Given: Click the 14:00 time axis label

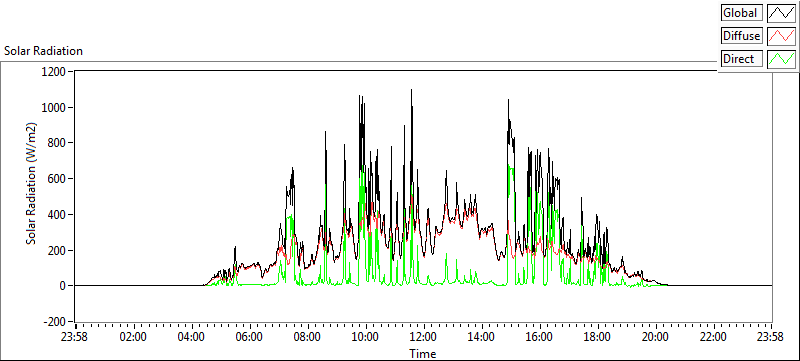Looking at the screenshot, I should pyautogui.click(x=481, y=337).
